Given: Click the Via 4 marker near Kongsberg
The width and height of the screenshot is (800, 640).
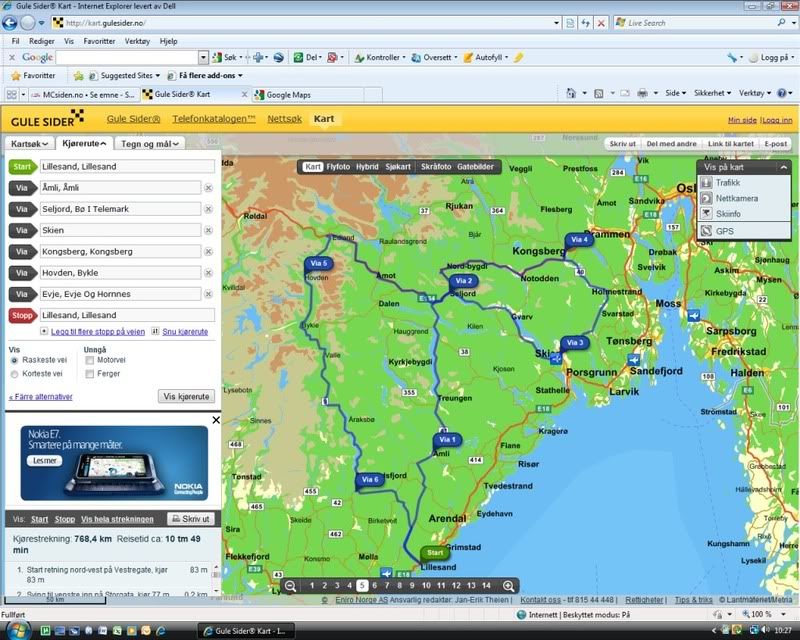Looking at the screenshot, I should (x=579, y=240).
